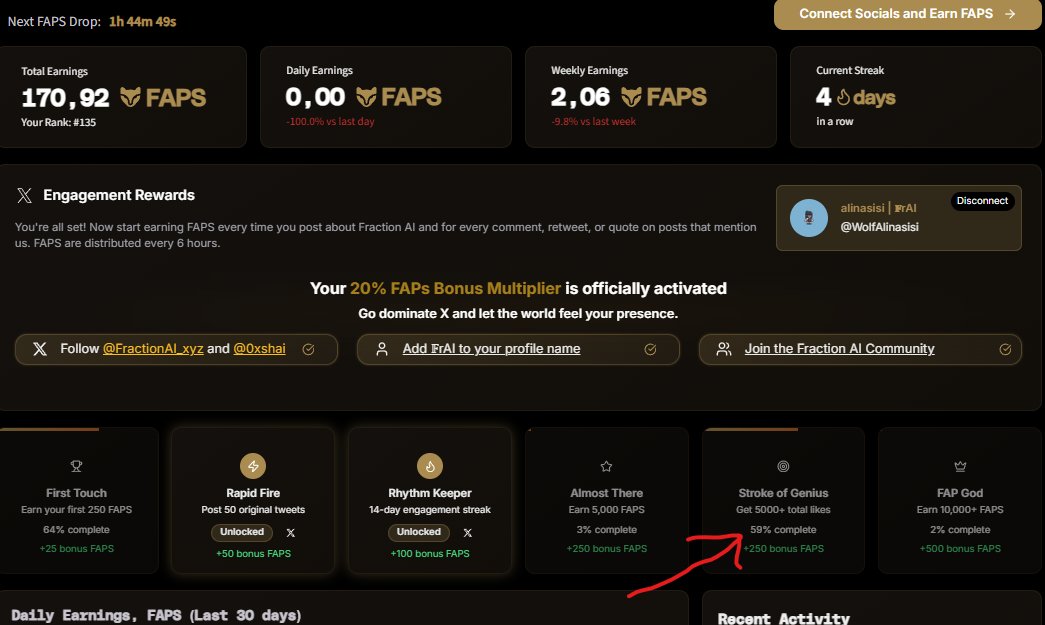The image size is (1045, 625).
Task: Click Connect Socials and Earn FAPS button
Action: 908,14
